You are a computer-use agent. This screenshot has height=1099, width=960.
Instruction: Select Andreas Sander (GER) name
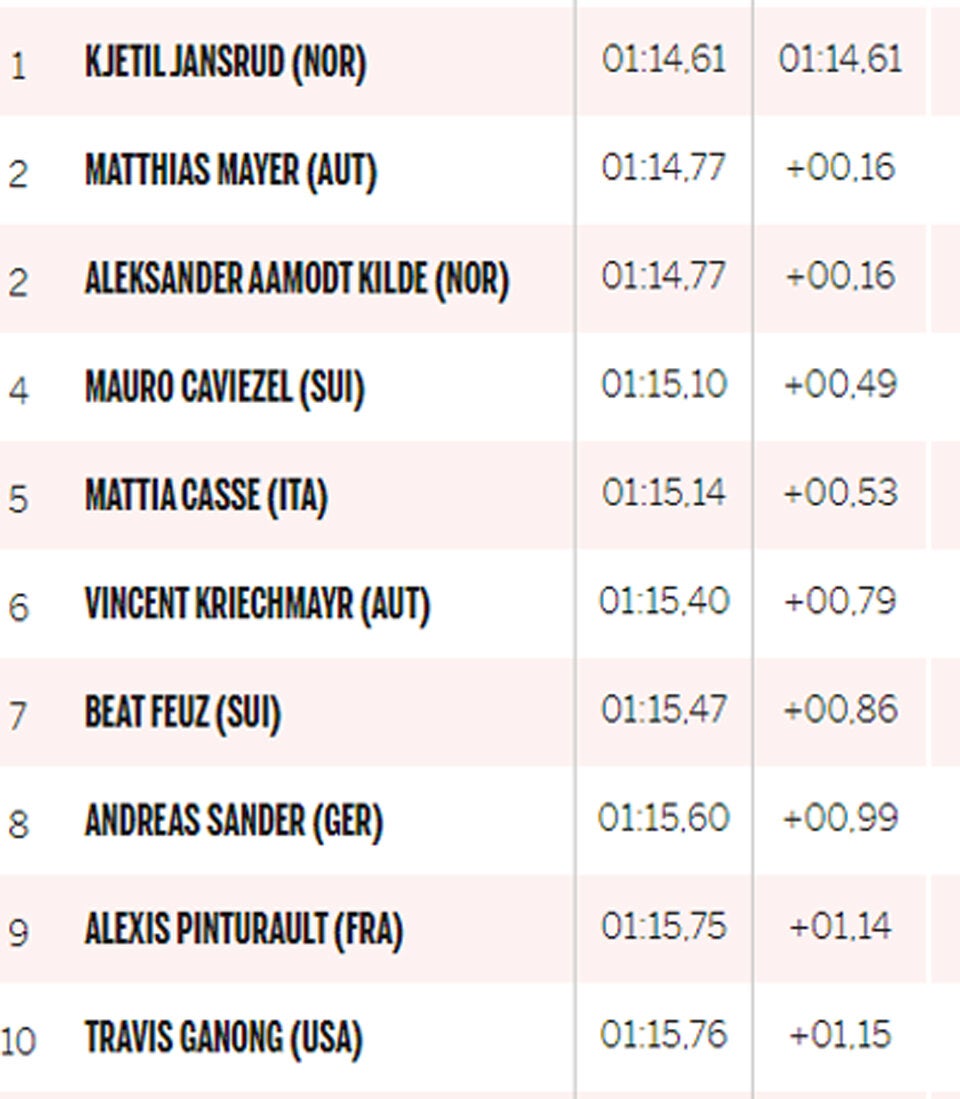[x=233, y=821]
